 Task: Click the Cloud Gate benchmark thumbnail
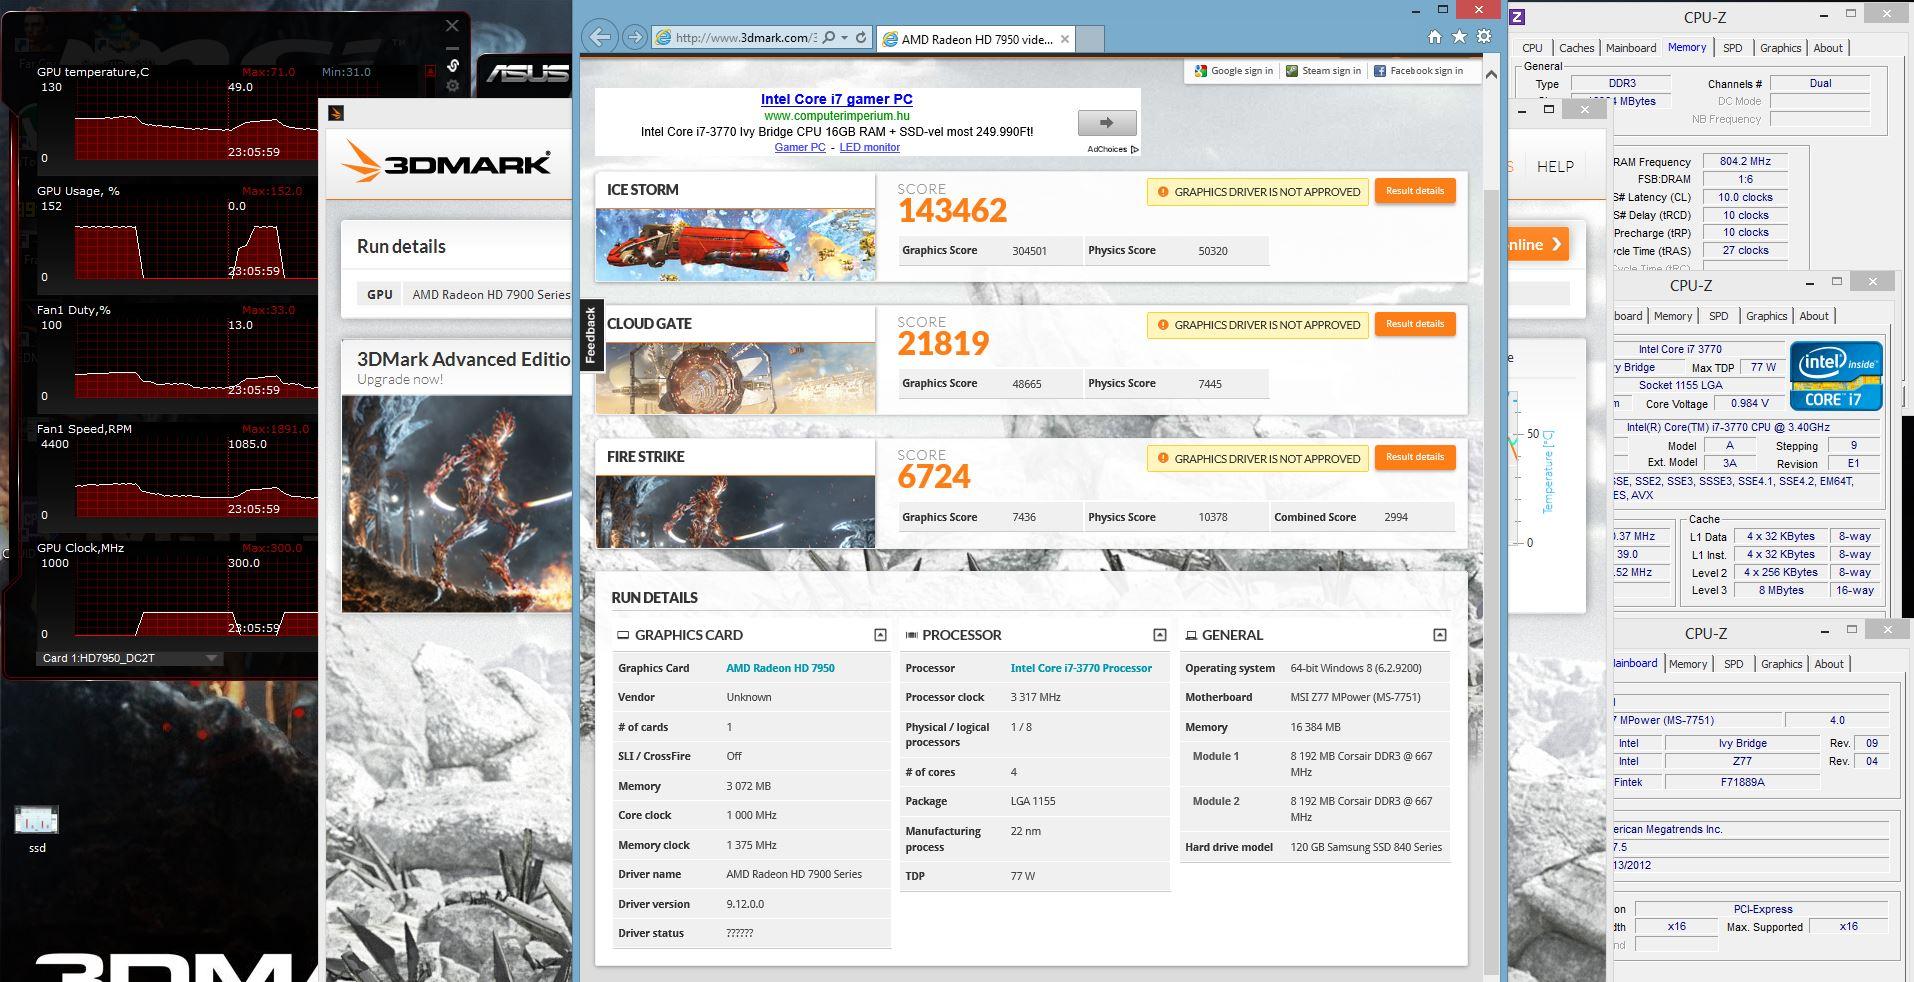[x=735, y=377]
